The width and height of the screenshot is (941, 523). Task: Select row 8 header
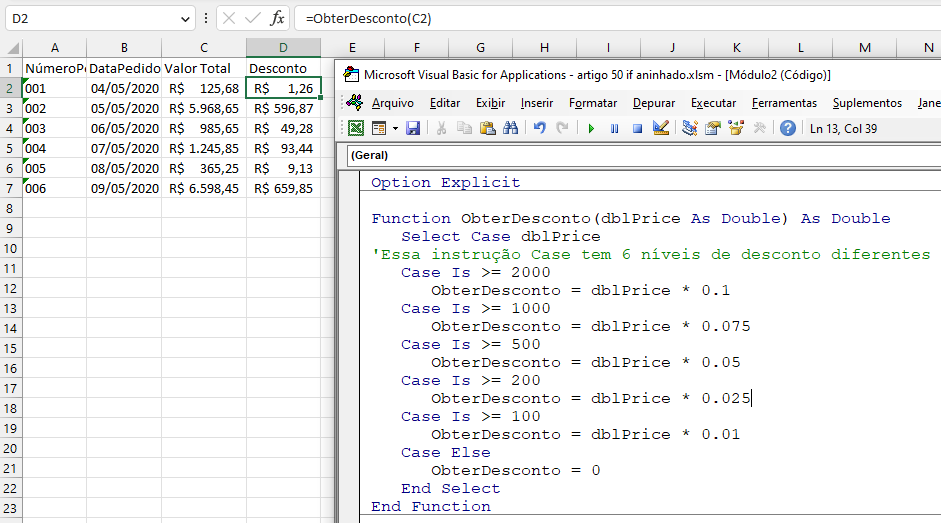click(10, 208)
